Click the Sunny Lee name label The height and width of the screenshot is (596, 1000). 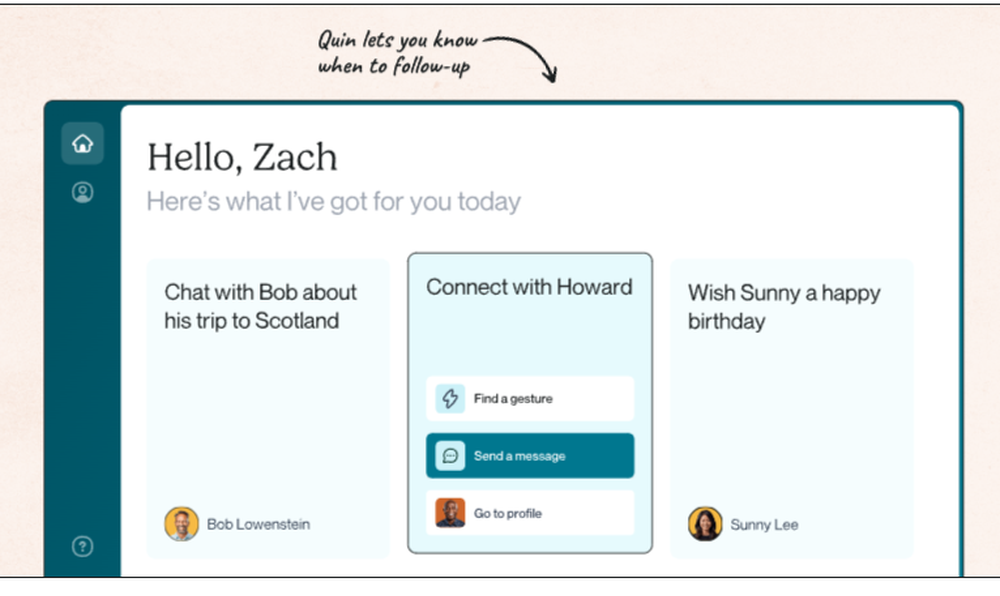[764, 525]
